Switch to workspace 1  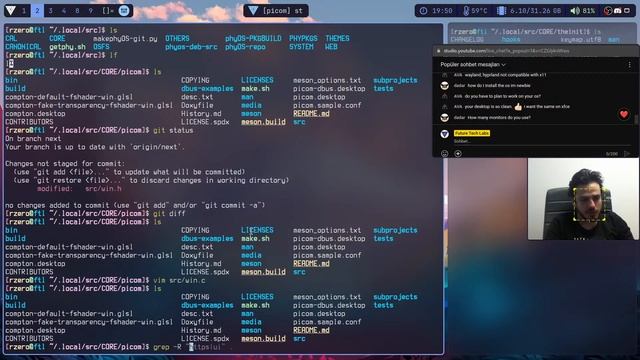click(x=24, y=11)
